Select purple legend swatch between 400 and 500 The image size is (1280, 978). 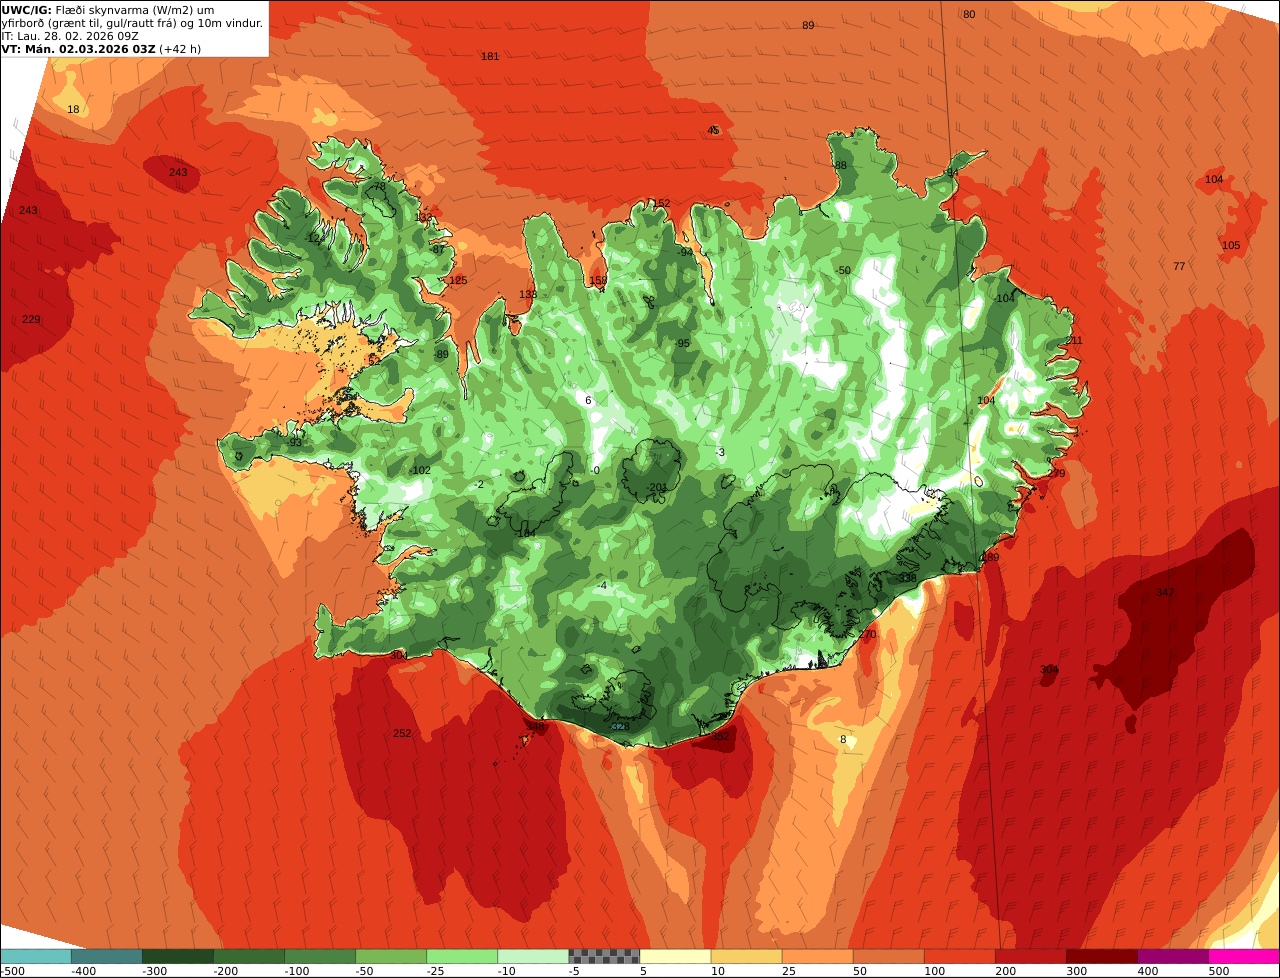[x=1171, y=956]
